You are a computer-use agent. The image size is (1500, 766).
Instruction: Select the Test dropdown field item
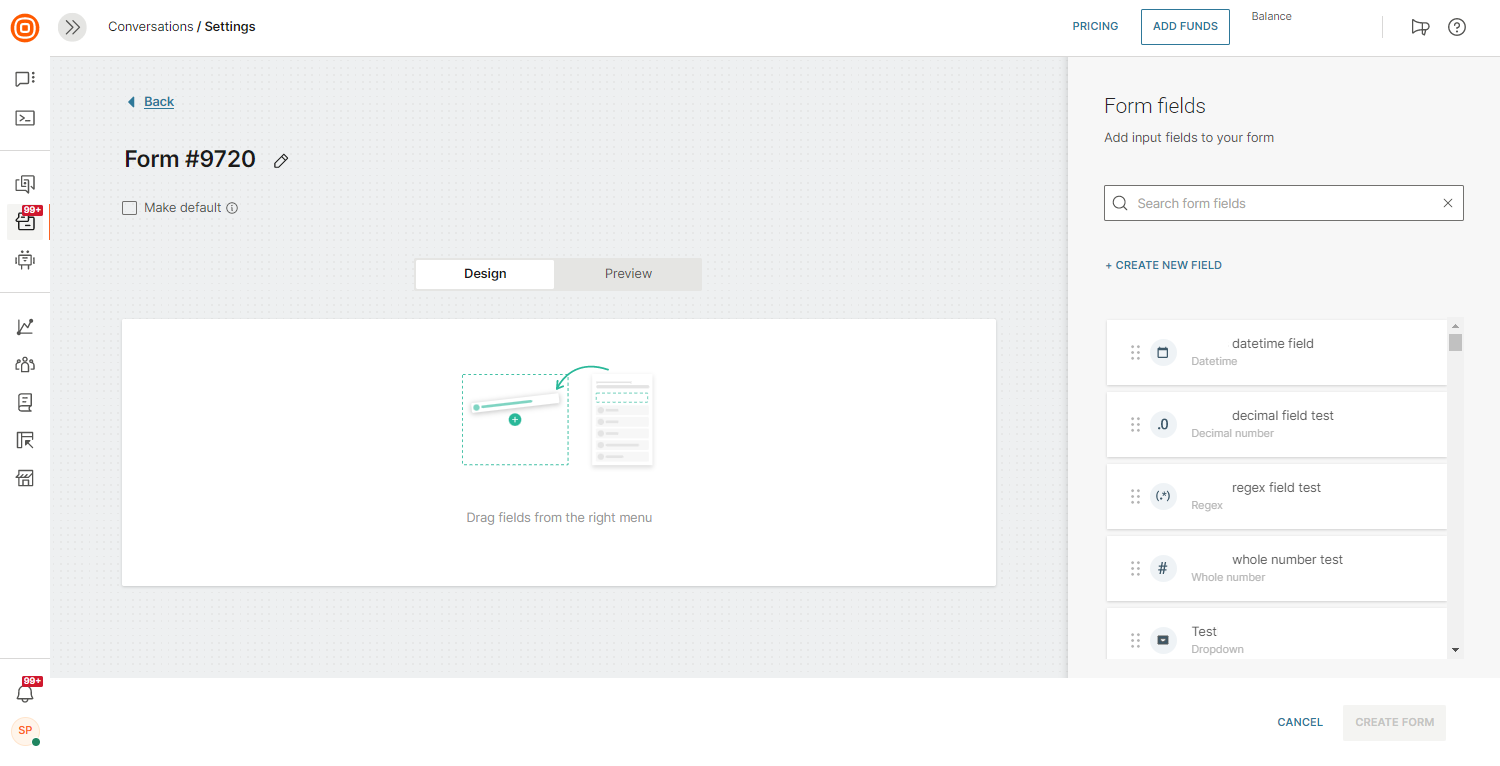(x=1276, y=639)
